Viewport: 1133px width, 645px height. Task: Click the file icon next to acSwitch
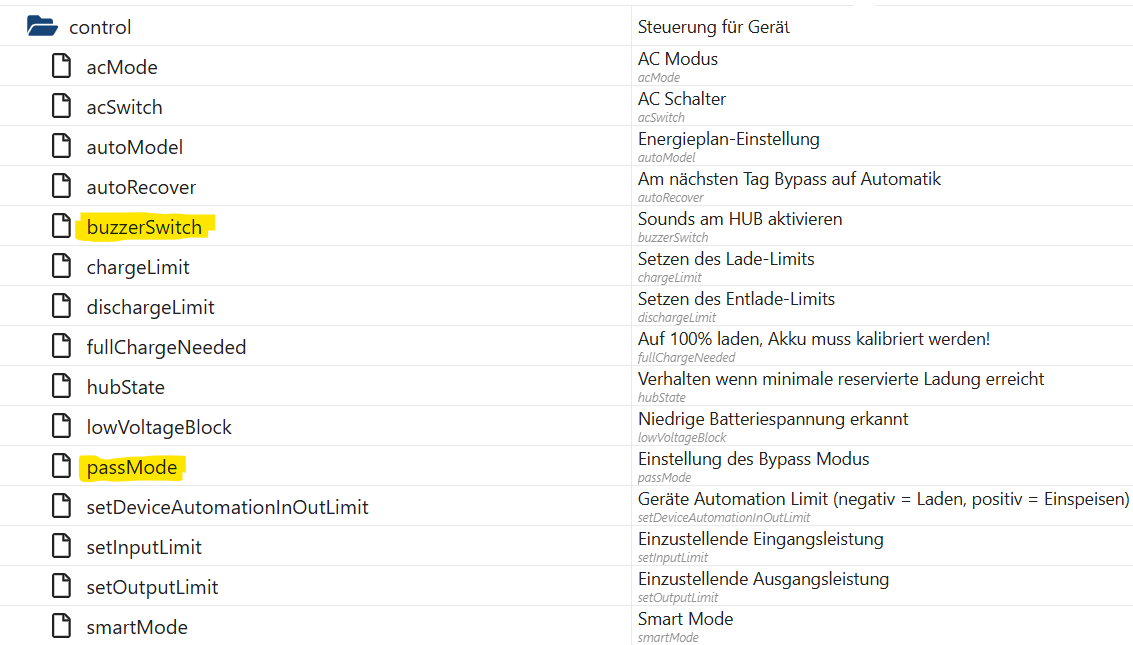click(62, 107)
